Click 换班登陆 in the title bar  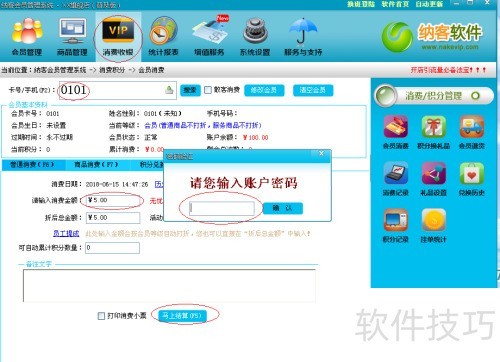(x=361, y=4)
